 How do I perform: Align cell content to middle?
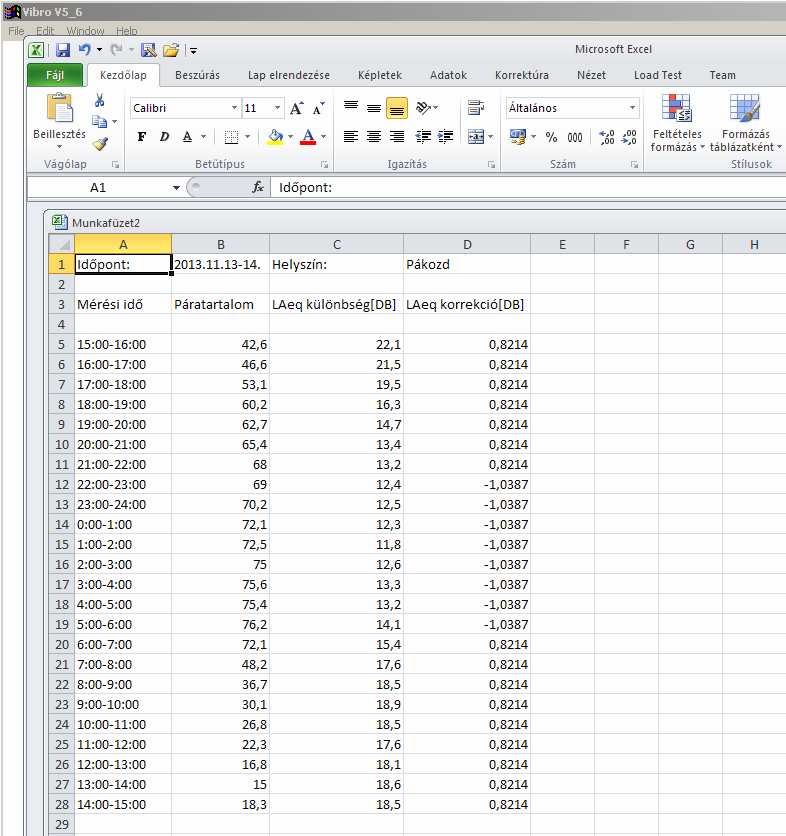pyautogui.click(x=374, y=108)
